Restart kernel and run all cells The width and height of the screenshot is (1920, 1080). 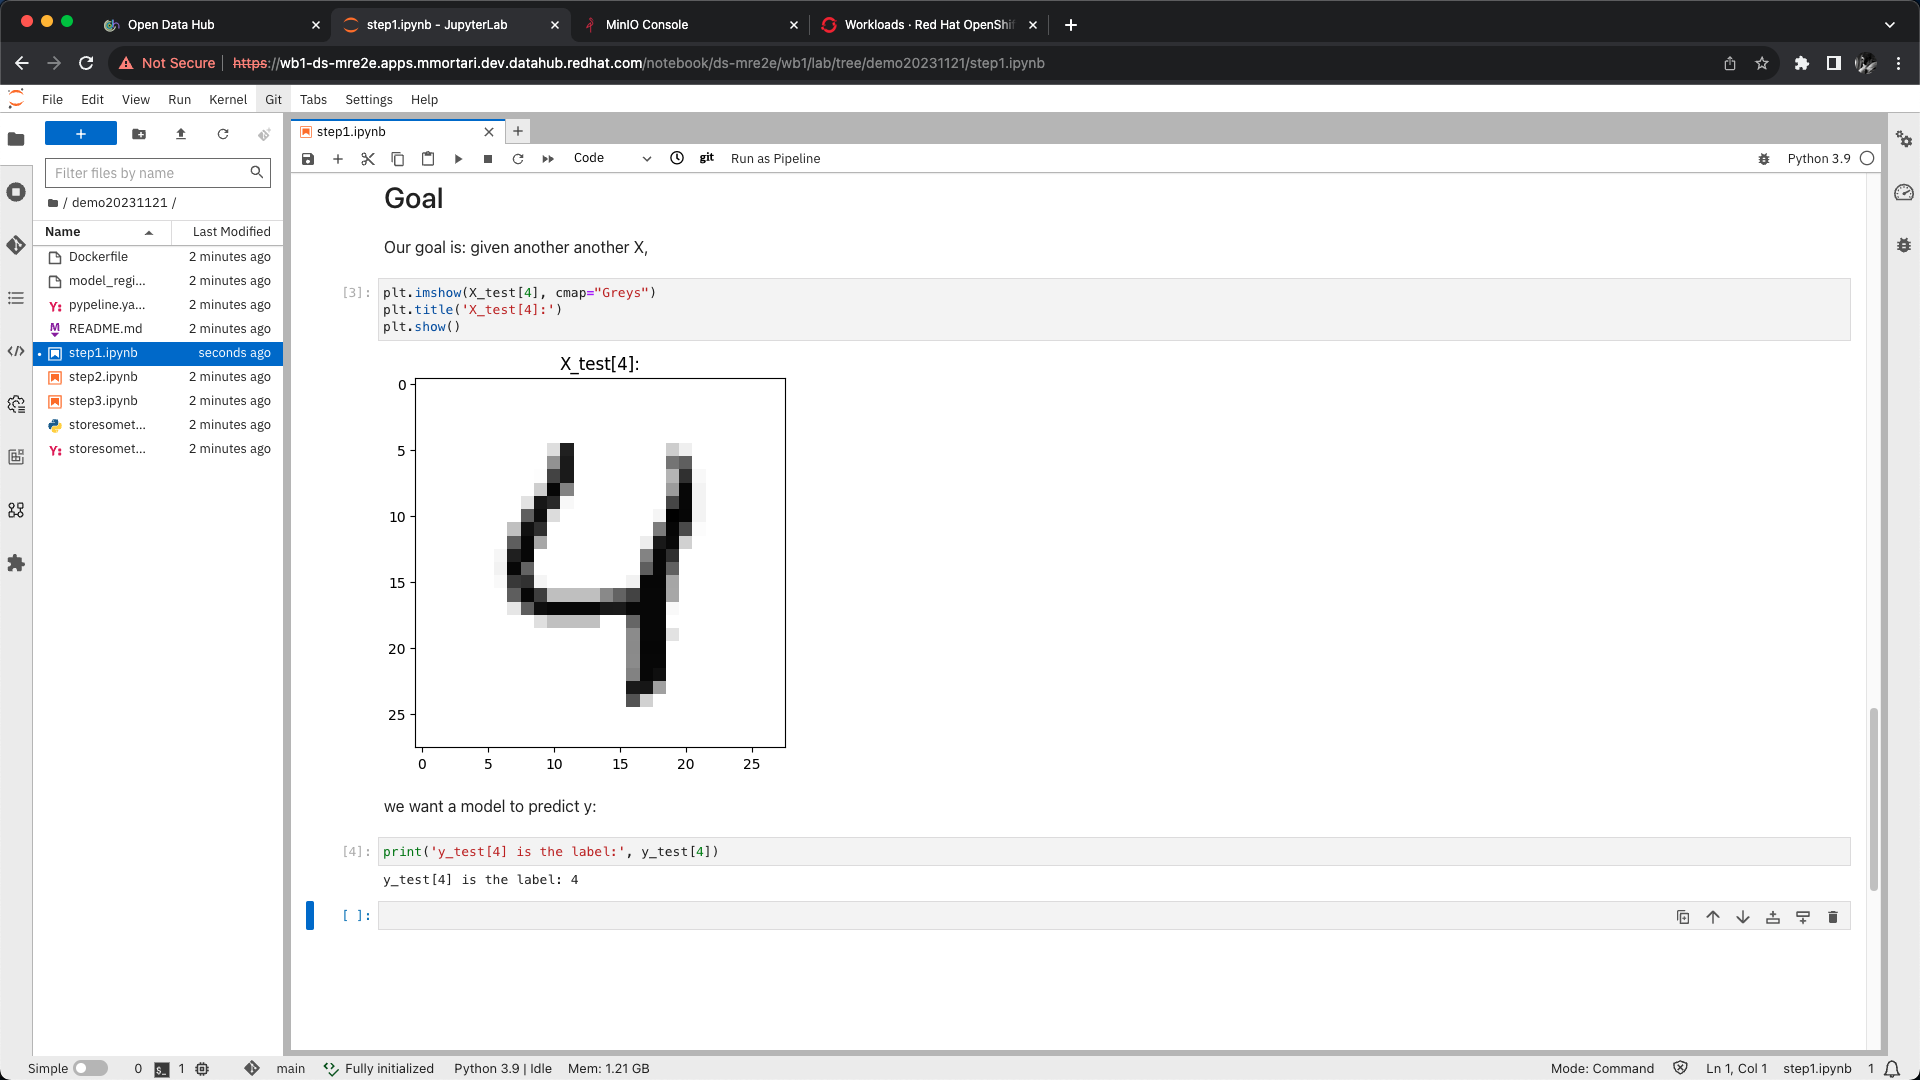coord(548,159)
